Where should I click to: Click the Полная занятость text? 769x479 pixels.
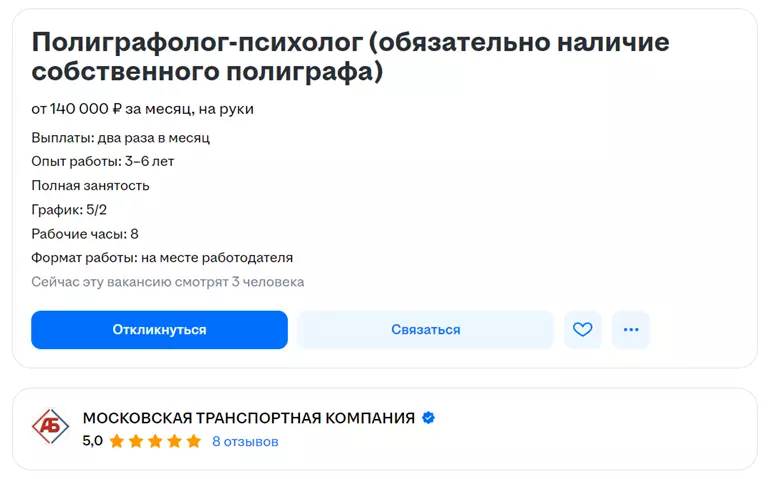[x=90, y=186]
